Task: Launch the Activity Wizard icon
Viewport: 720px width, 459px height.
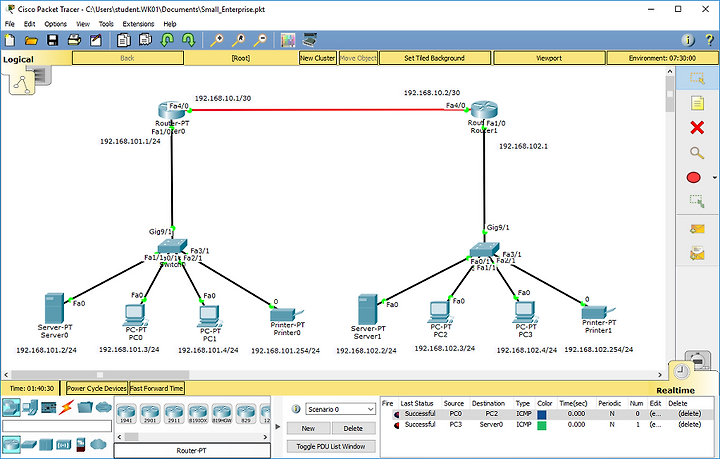Action: [x=96, y=40]
